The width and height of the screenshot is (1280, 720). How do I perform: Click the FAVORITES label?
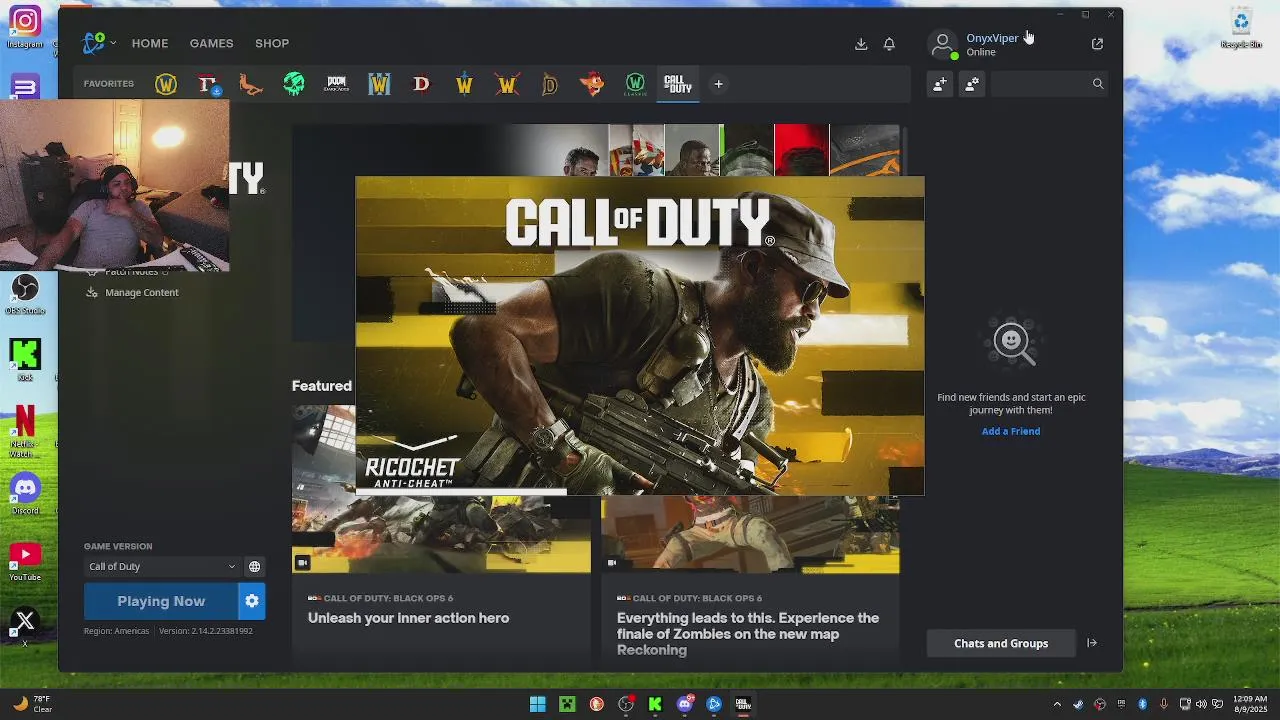[109, 84]
